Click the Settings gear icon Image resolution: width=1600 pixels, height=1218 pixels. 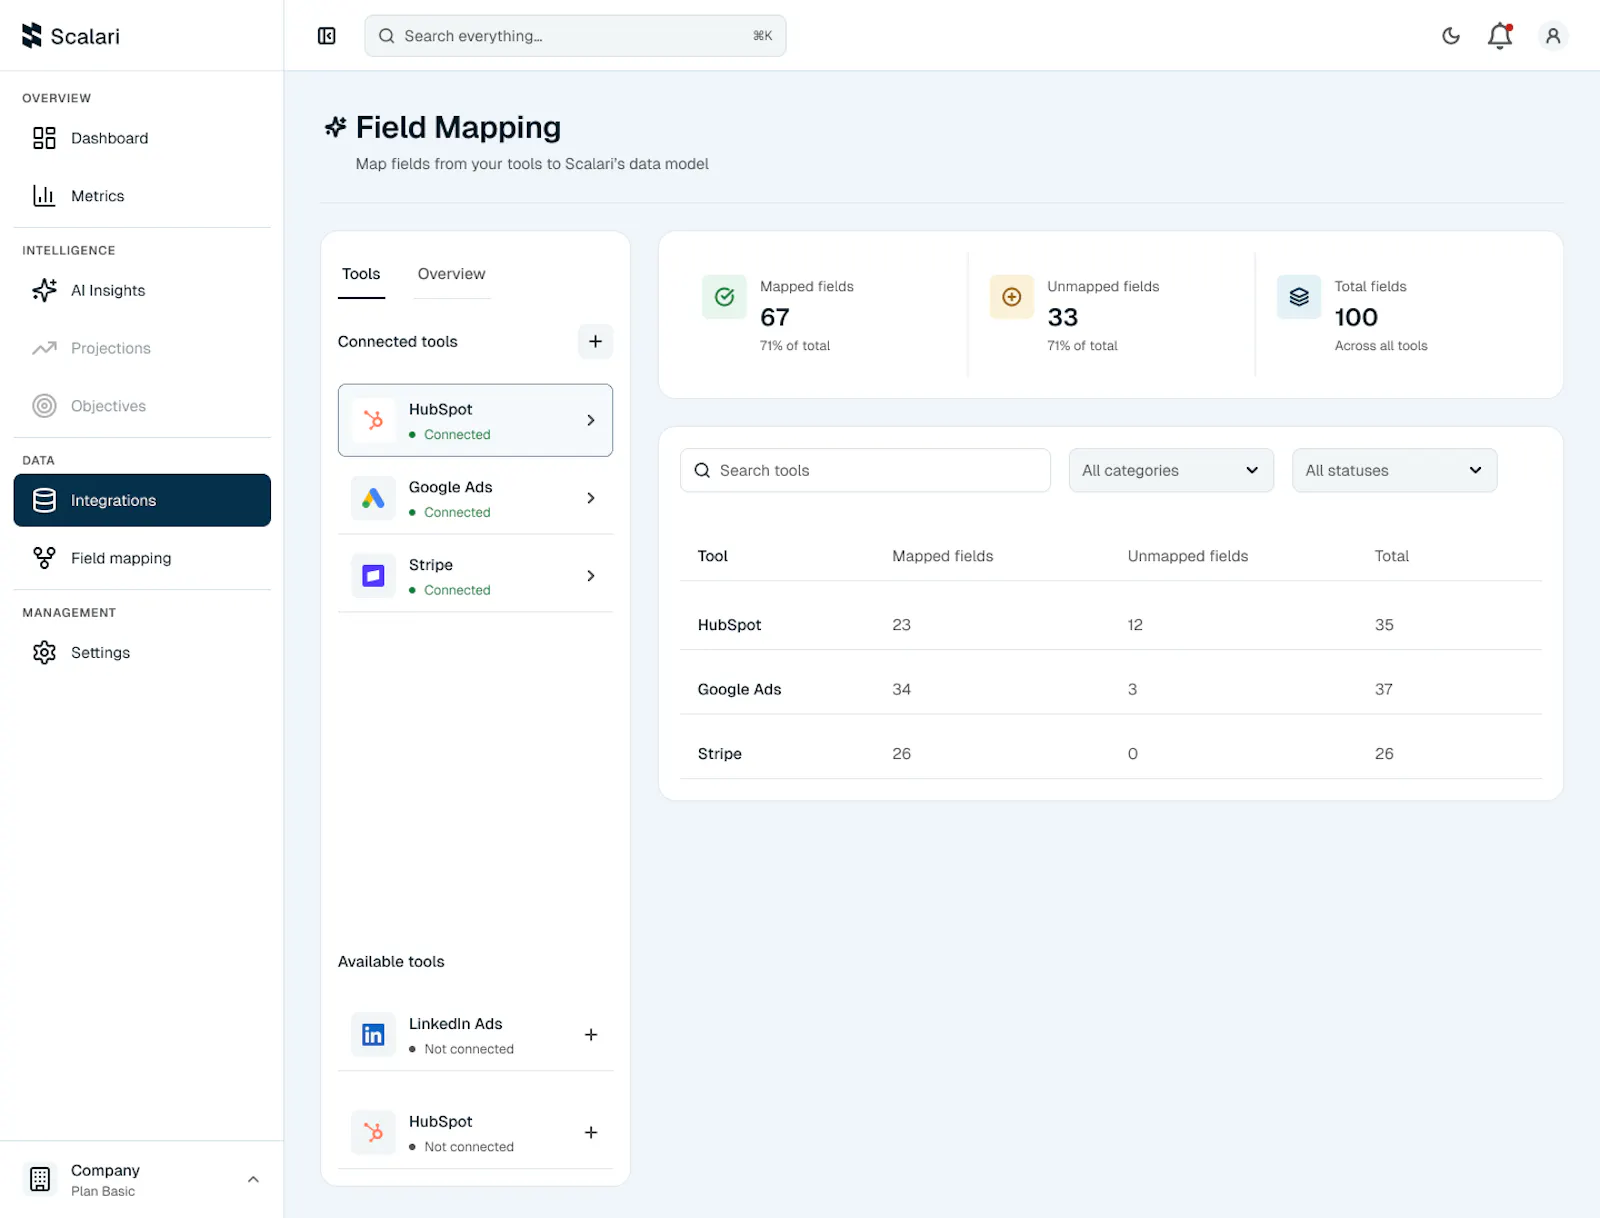coord(44,652)
